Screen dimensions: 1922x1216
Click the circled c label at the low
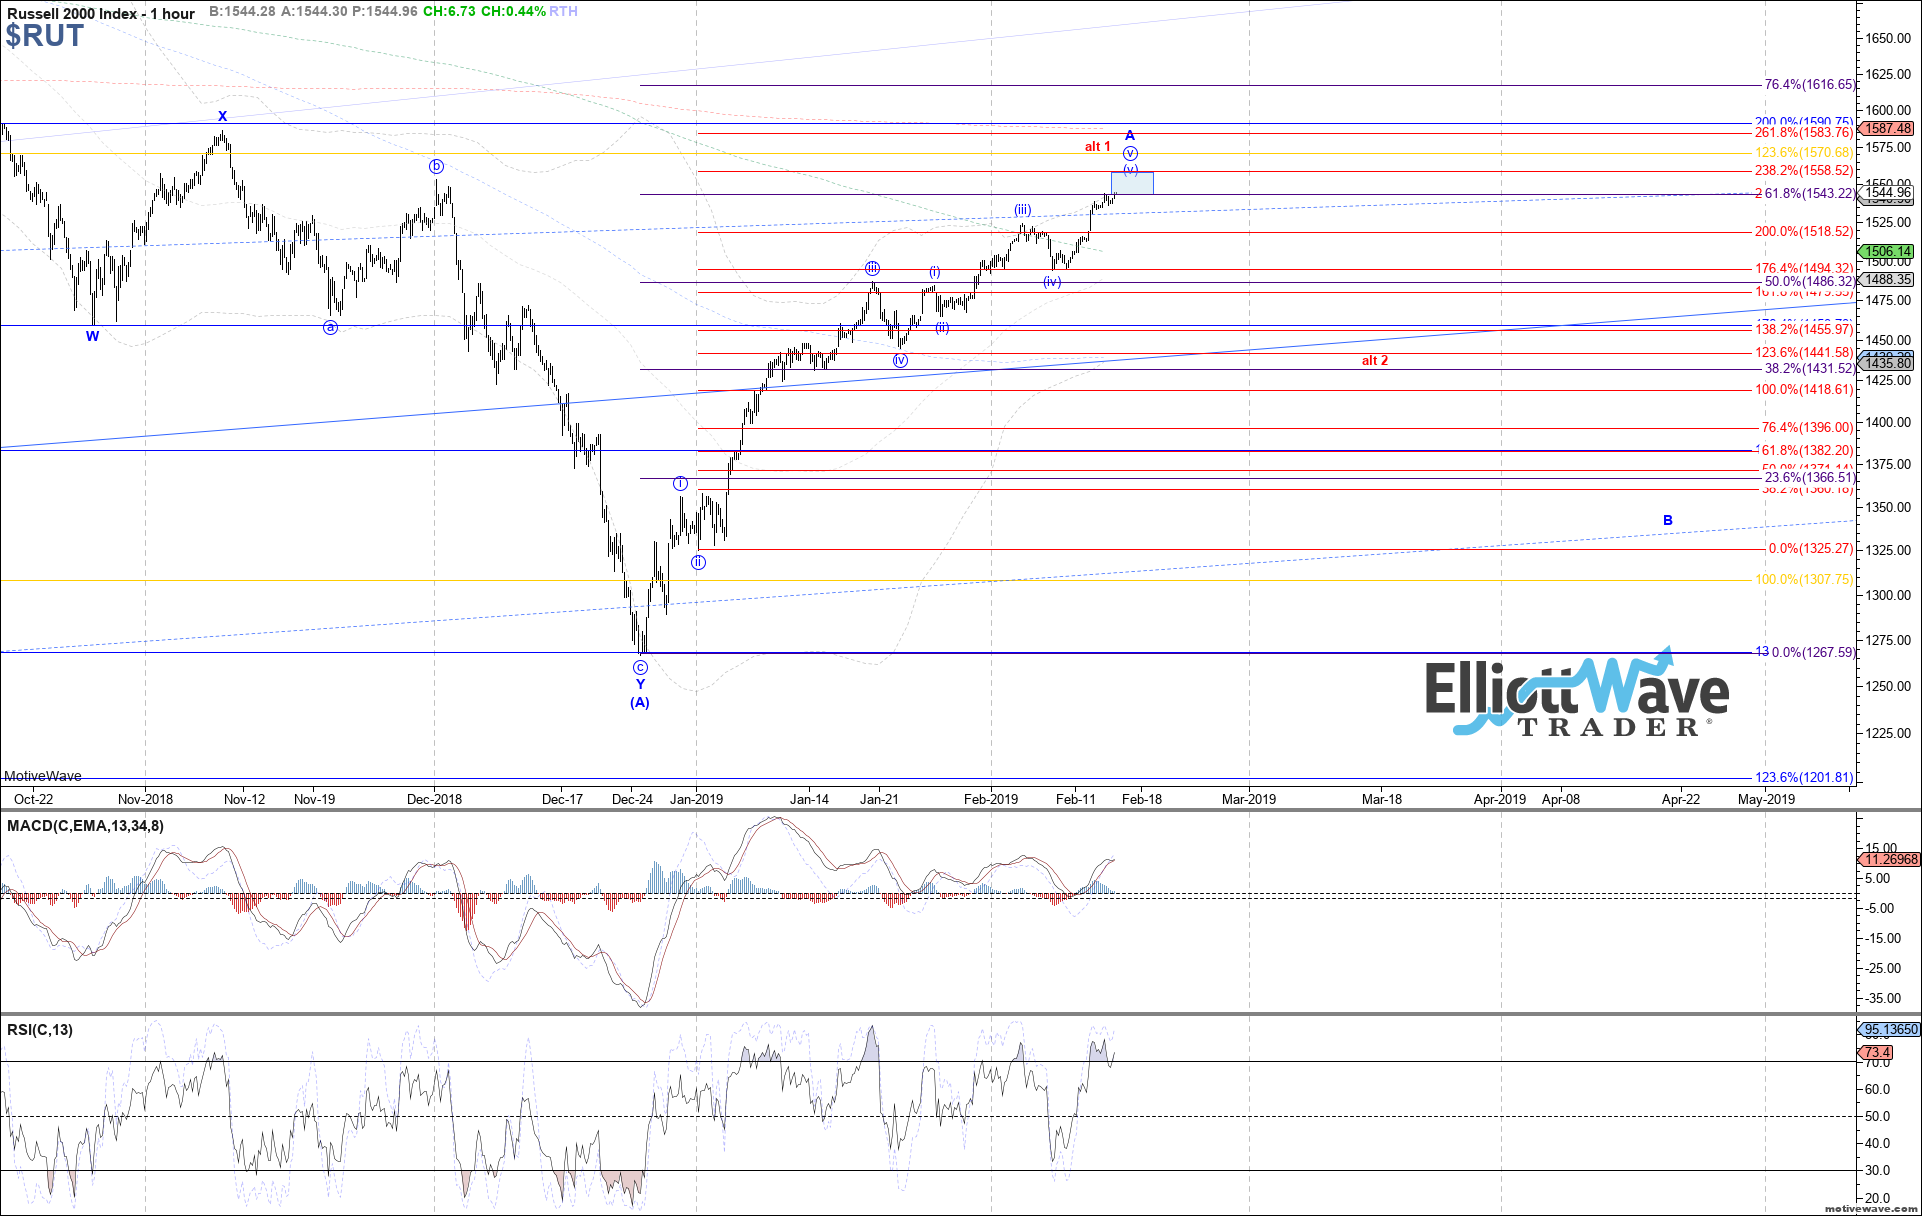click(x=640, y=667)
